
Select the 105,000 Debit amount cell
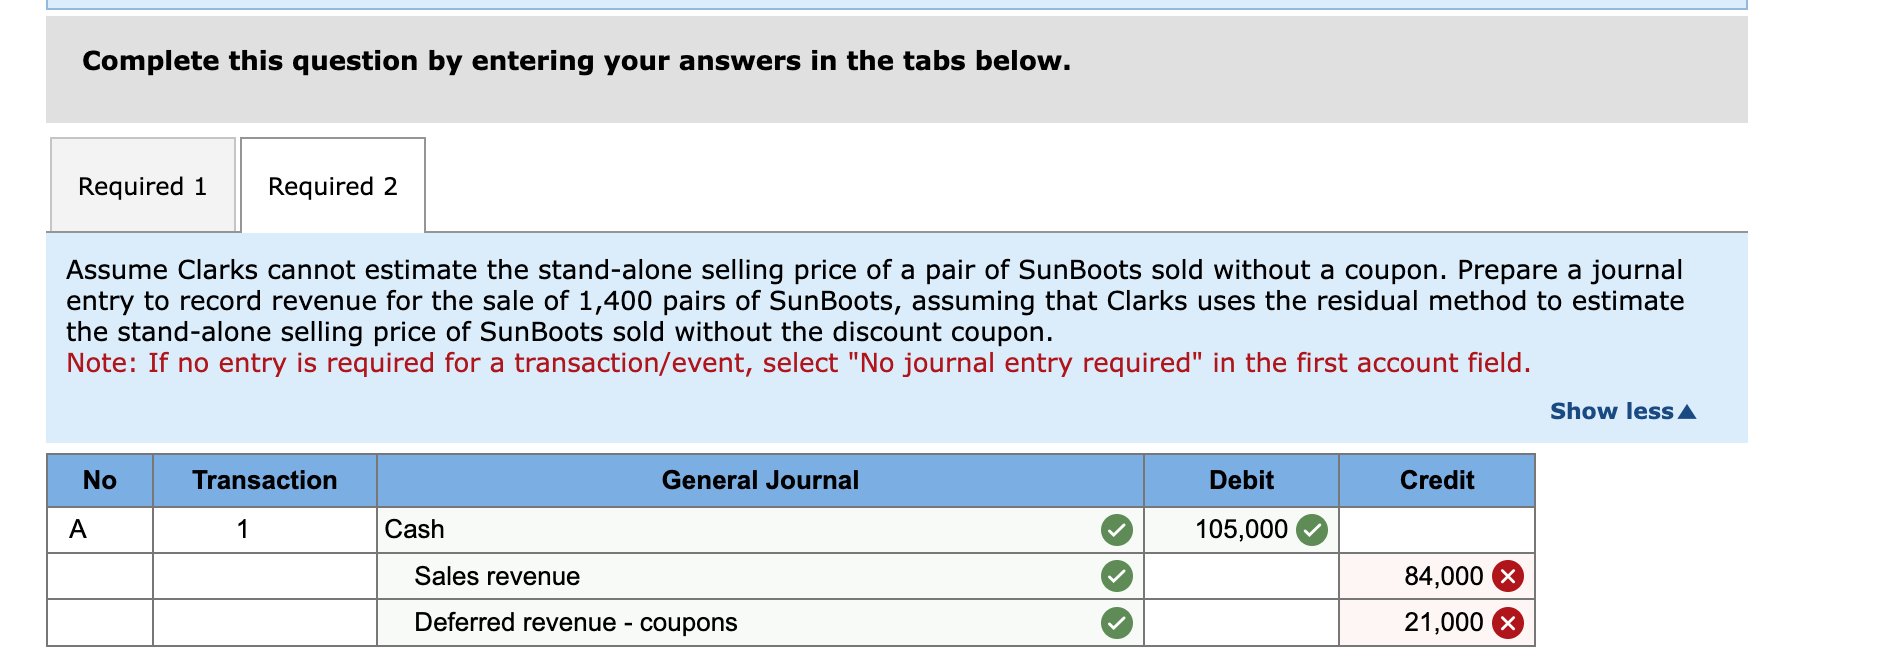[1240, 530]
